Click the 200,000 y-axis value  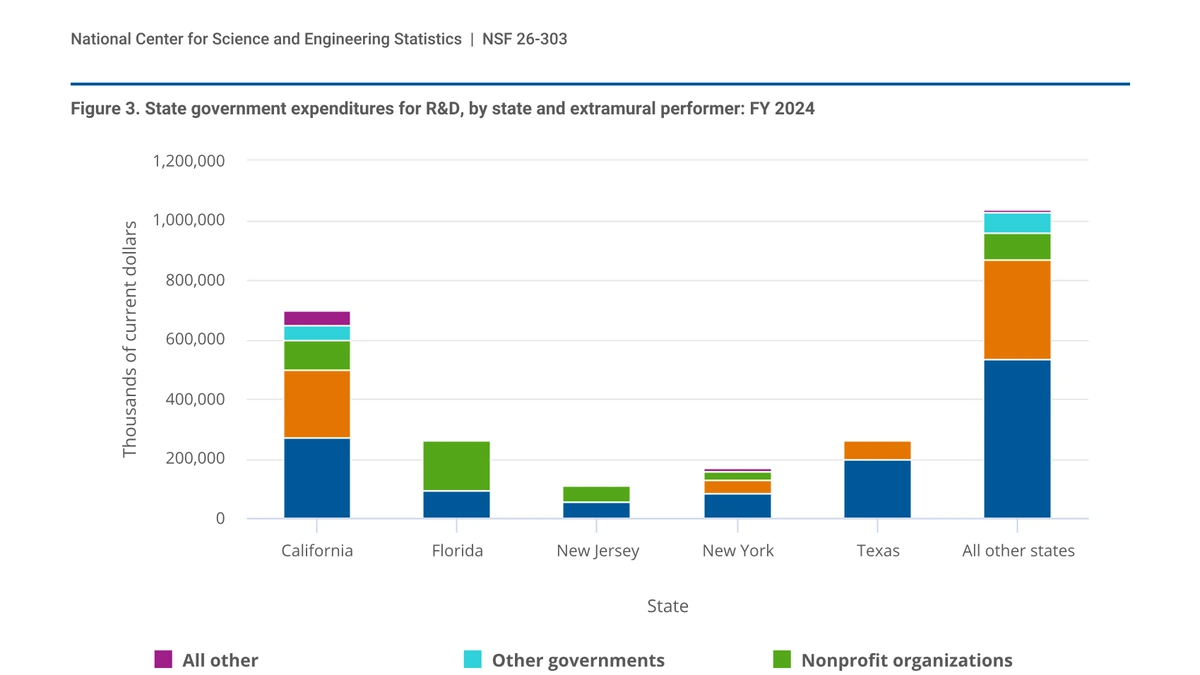click(x=194, y=460)
